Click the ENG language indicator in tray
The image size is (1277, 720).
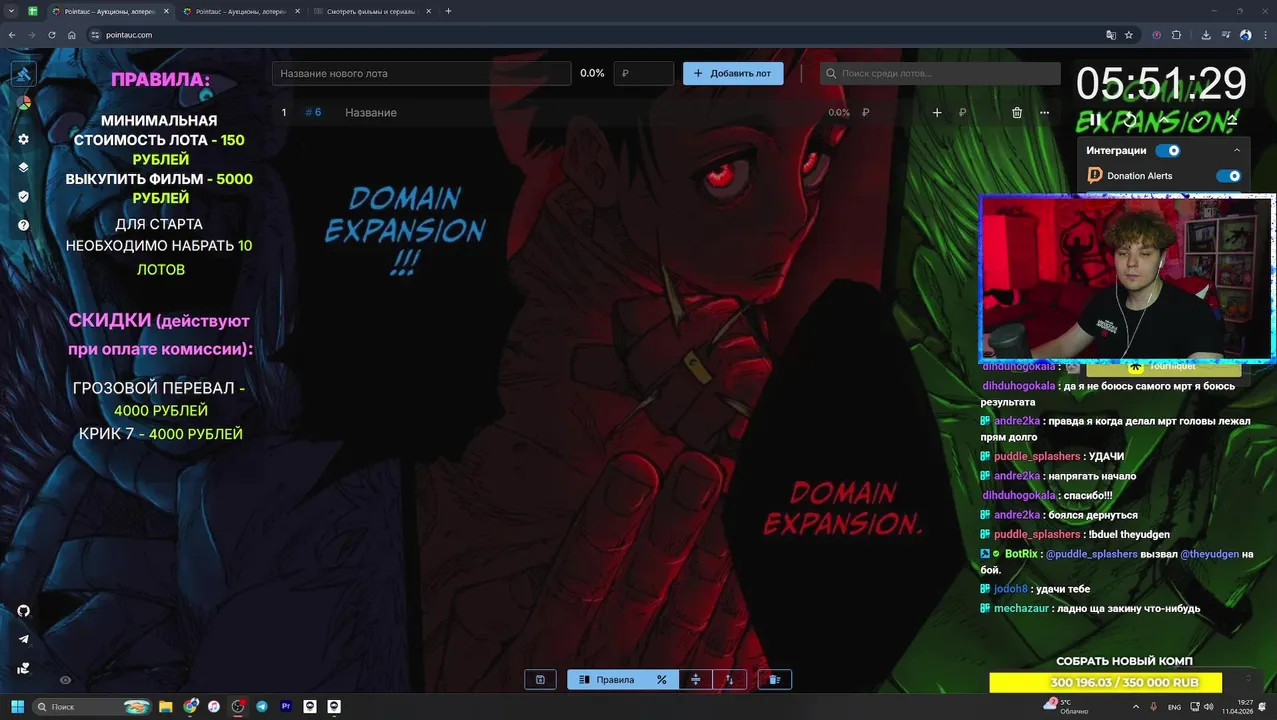[1174, 707]
